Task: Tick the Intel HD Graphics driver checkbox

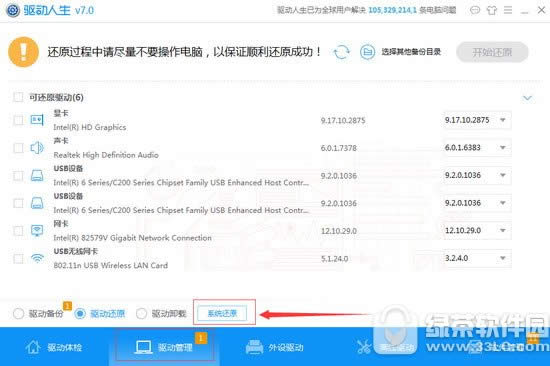Action: click(x=18, y=120)
